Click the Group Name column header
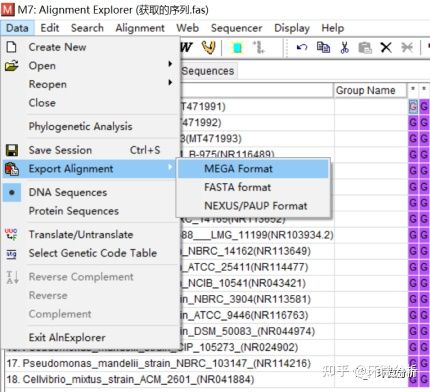Image resolution: width=430 pixels, height=392 pixels. (x=370, y=90)
